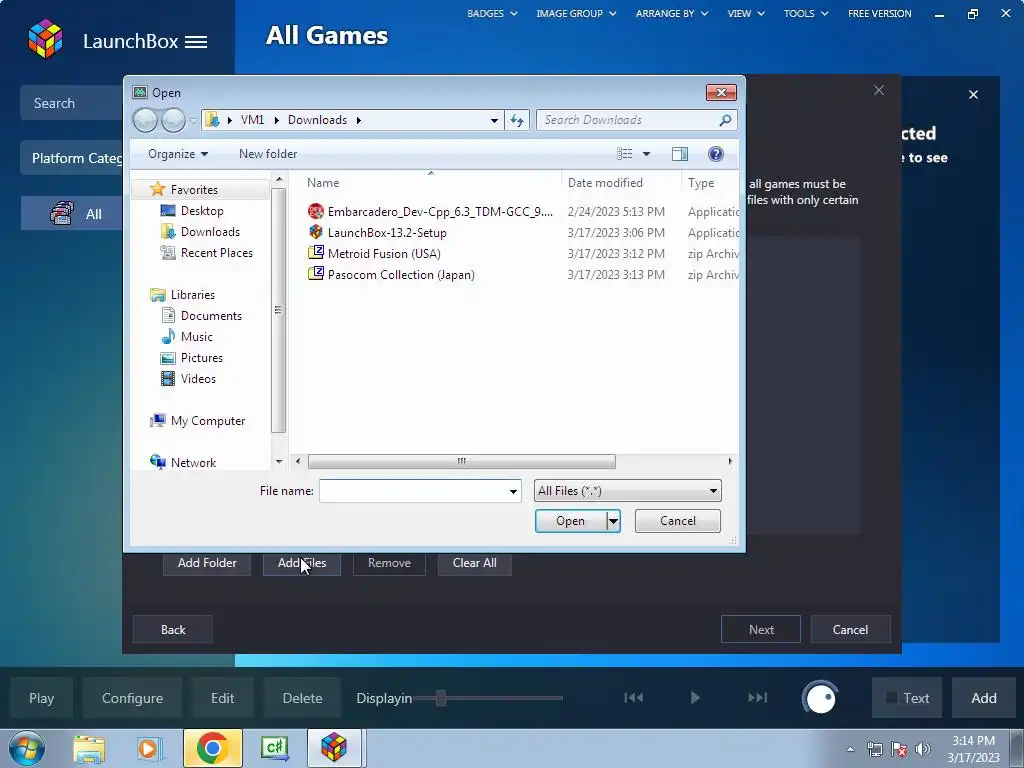Click the refresh folder icon
1024x768 pixels.
coord(517,120)
